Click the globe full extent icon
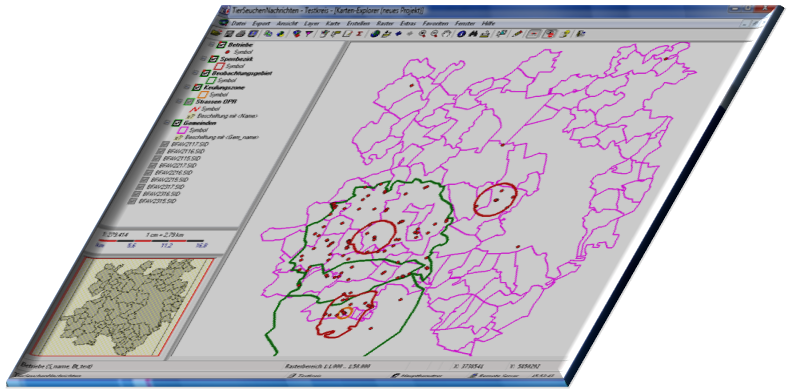 coord(374,34)
